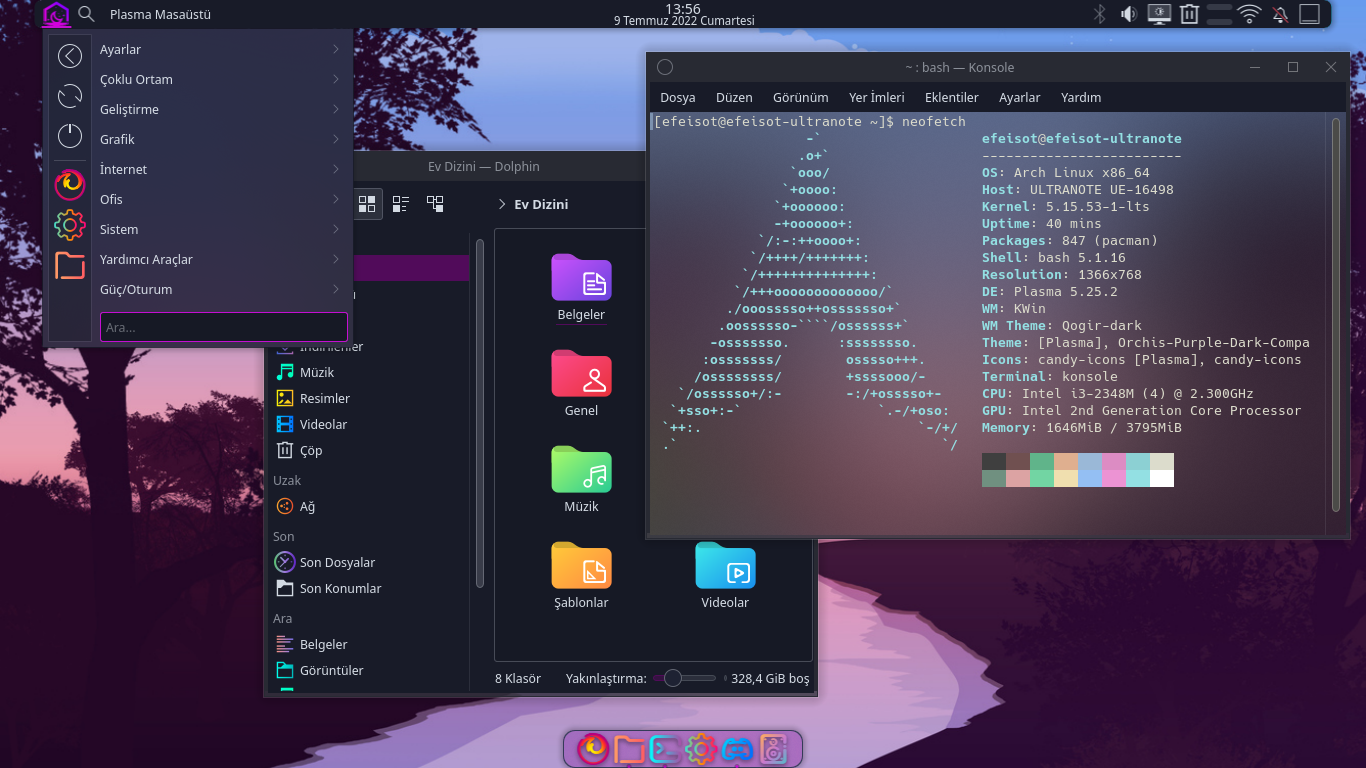Screen dimensions: 1366x768
Task: Open the file manager in the dock
Action: pyautogui.click(x=629, y=748)
